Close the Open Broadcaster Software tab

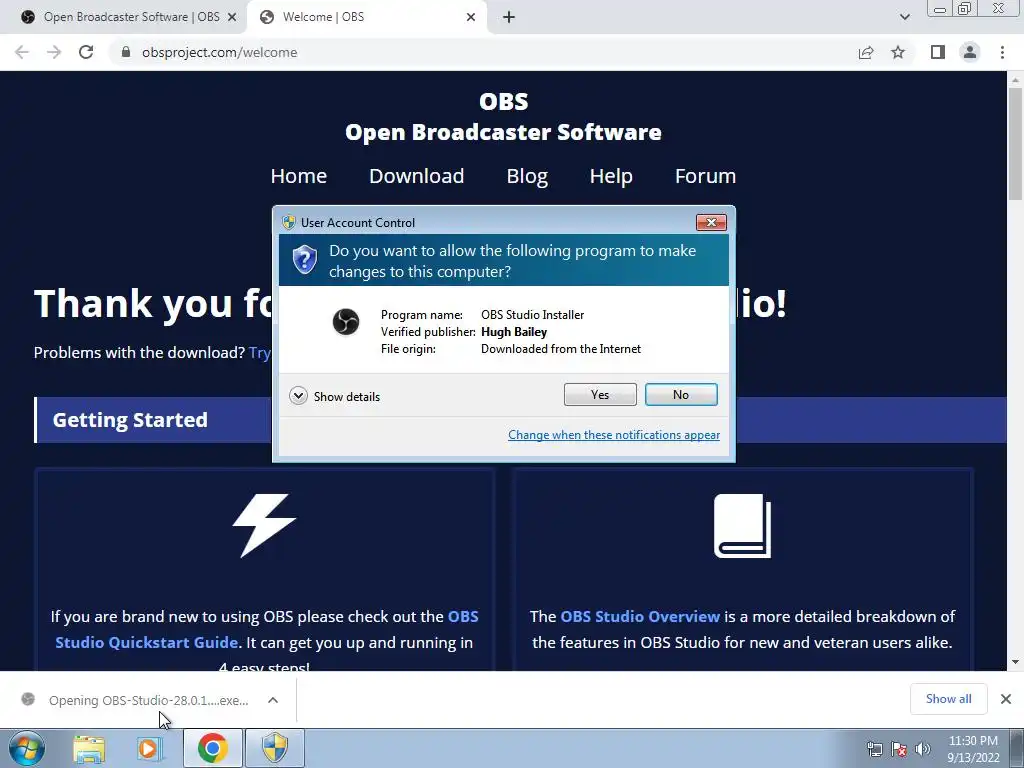click(231, 17)
